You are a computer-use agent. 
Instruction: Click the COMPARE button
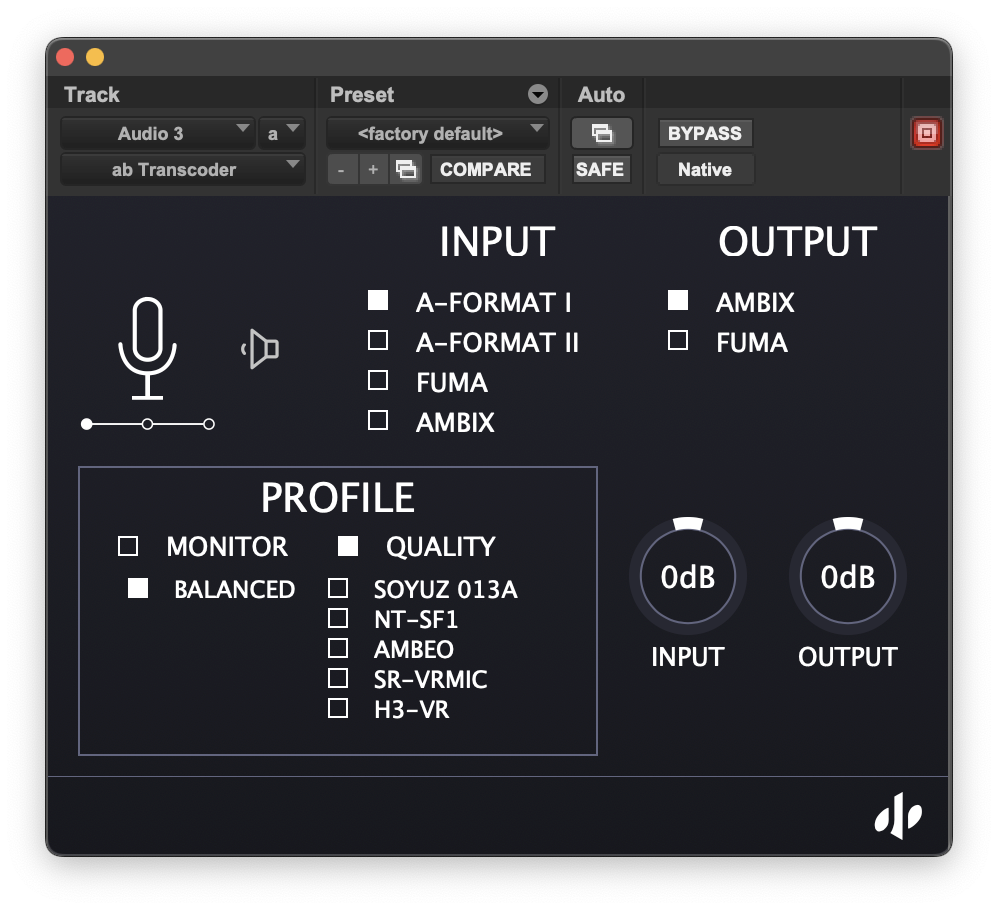(x=487, y=169)
